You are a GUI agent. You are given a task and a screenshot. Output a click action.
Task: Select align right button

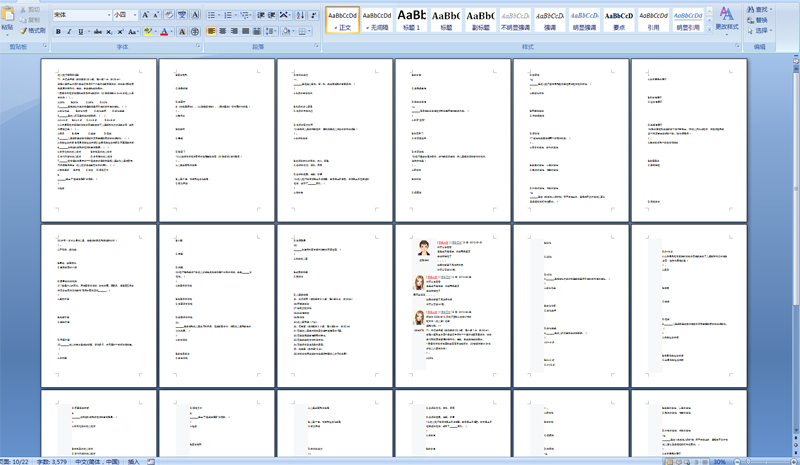coord(234,32)
